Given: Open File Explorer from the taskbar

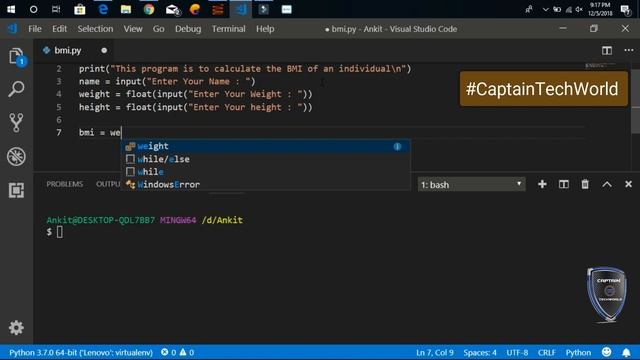Looking at the screenshot, I should (x=126, y=9).
